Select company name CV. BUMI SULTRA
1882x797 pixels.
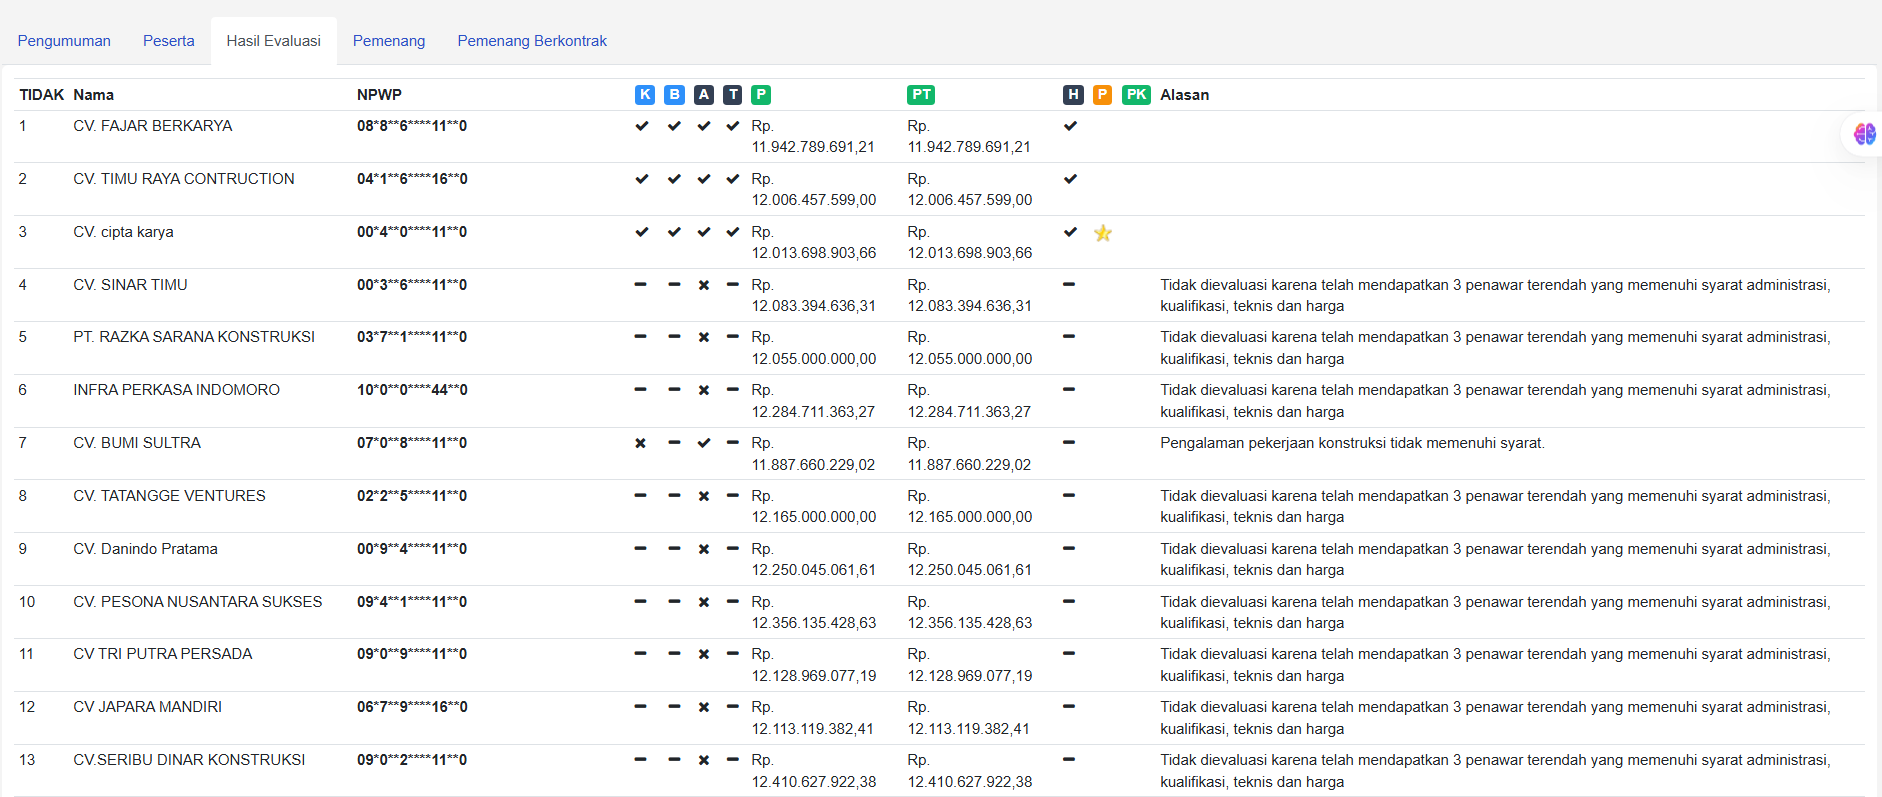[137, 443]
